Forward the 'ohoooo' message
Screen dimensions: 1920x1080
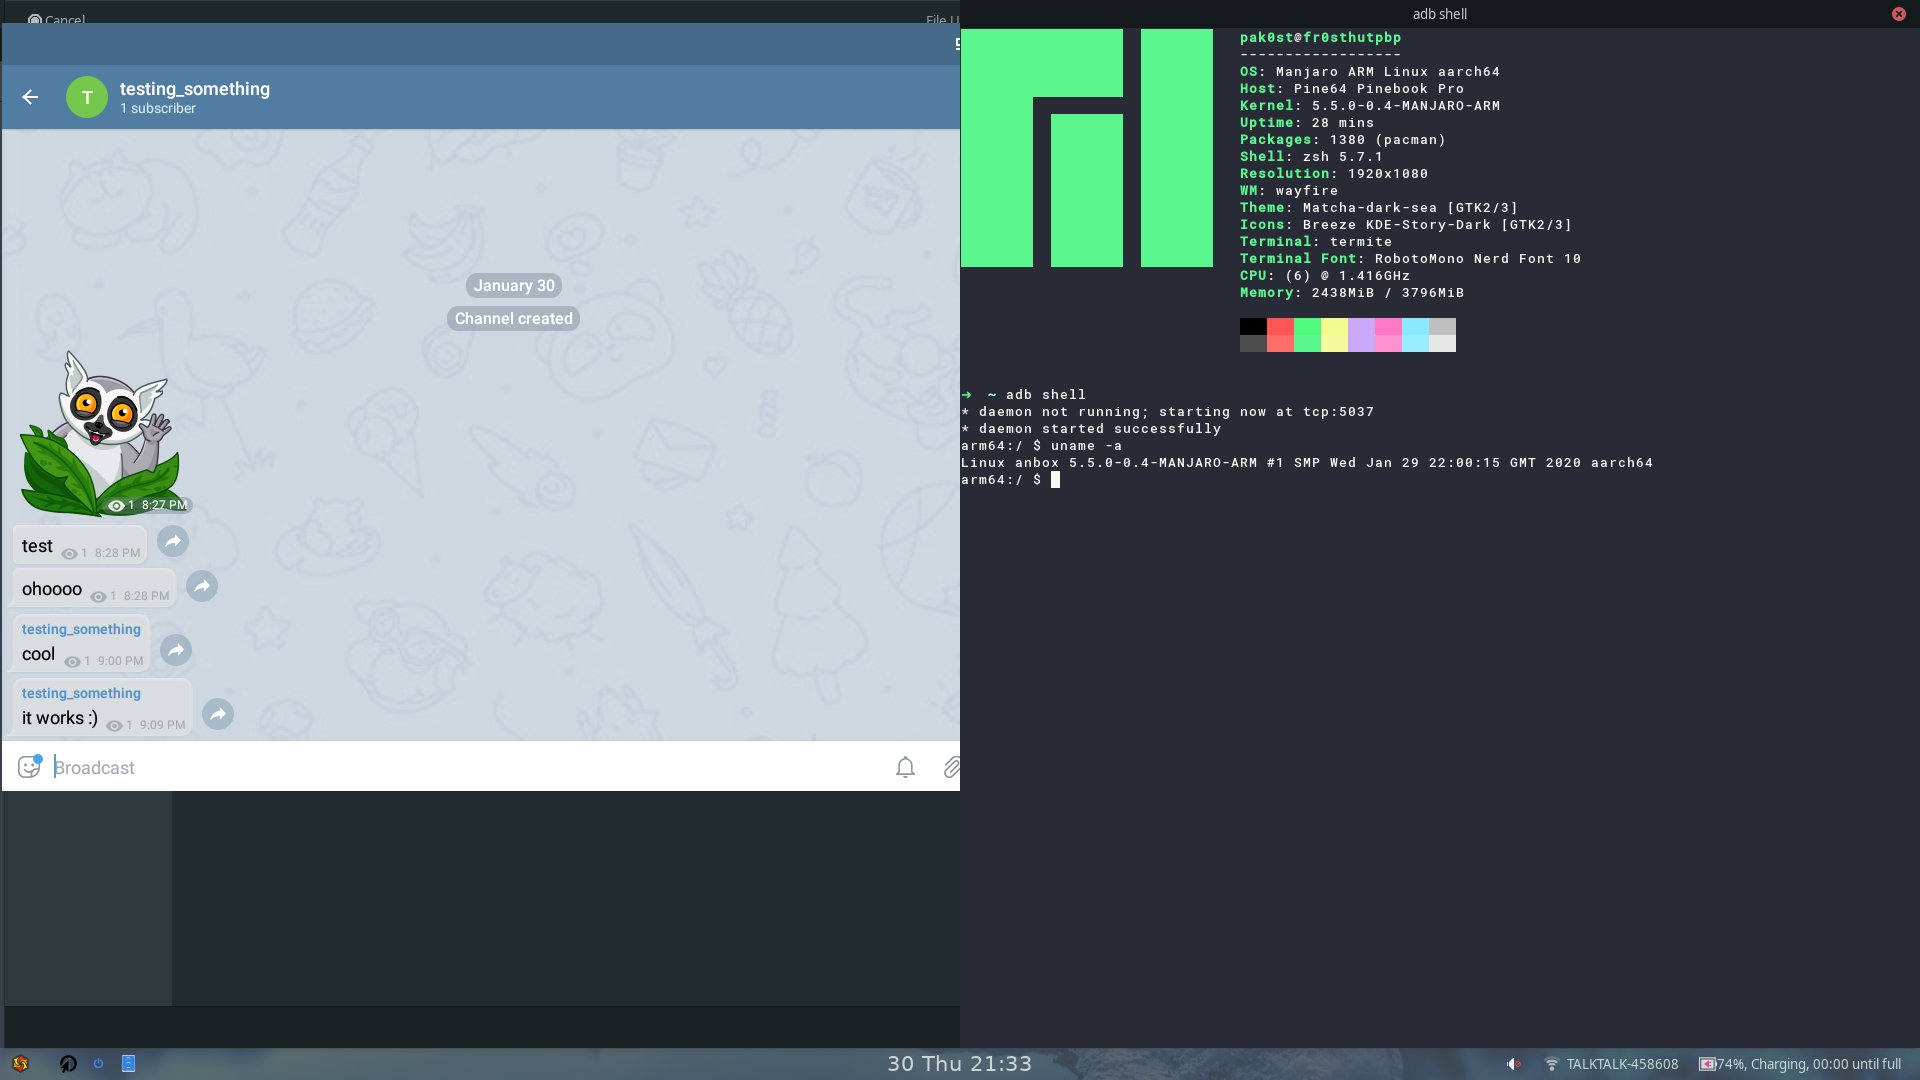(202, 586)
